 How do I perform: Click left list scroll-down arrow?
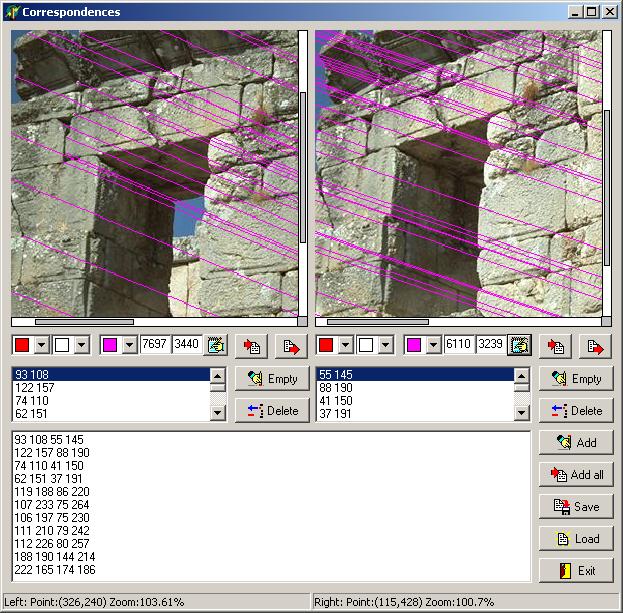(x=218, y=413)
